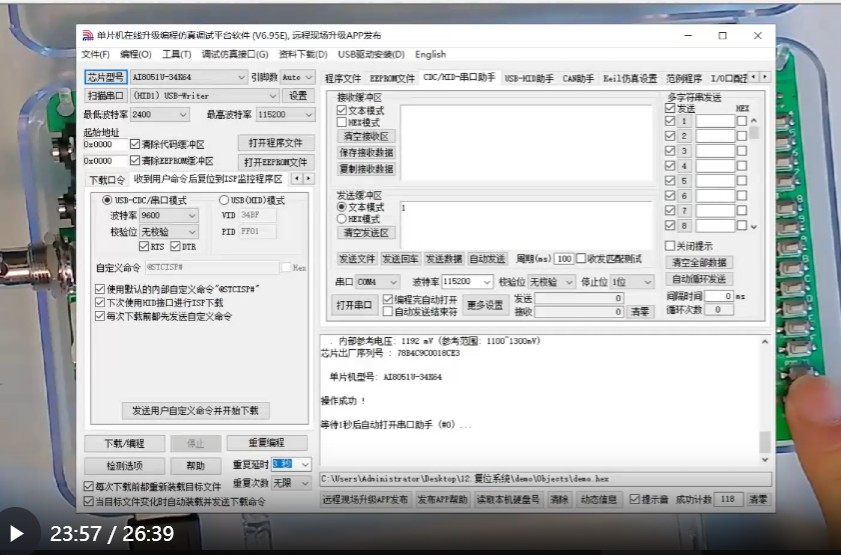Expand 波特率 9600 dropdown in USB-CDC mode
The width and height of the screenshot is (841, 555).
click(192, 216)
